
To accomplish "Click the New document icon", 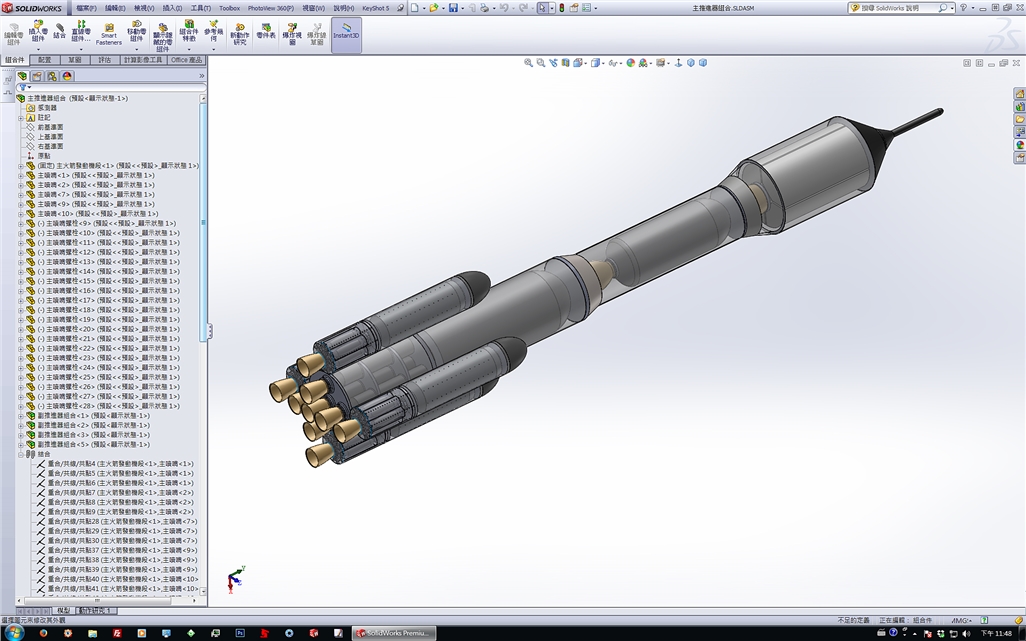I will (x=414, y=8).
